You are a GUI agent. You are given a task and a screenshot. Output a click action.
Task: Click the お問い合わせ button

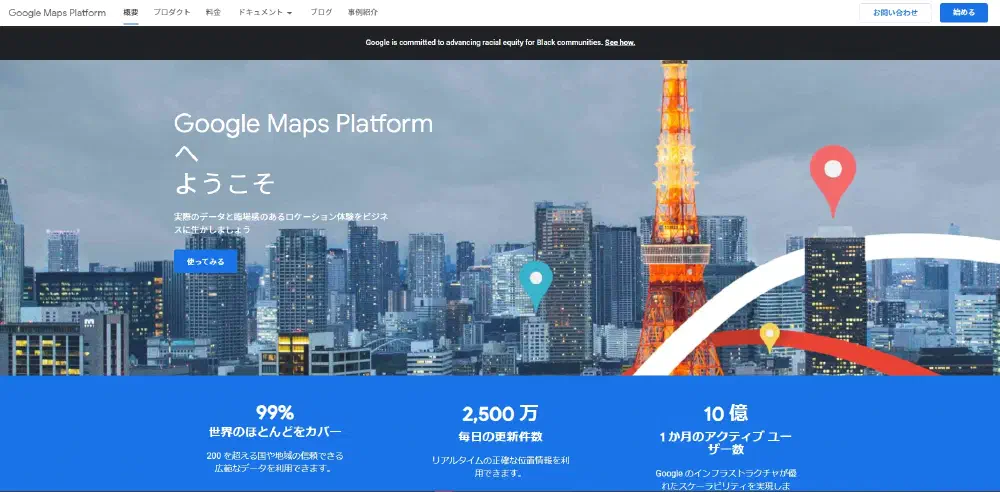895,13
